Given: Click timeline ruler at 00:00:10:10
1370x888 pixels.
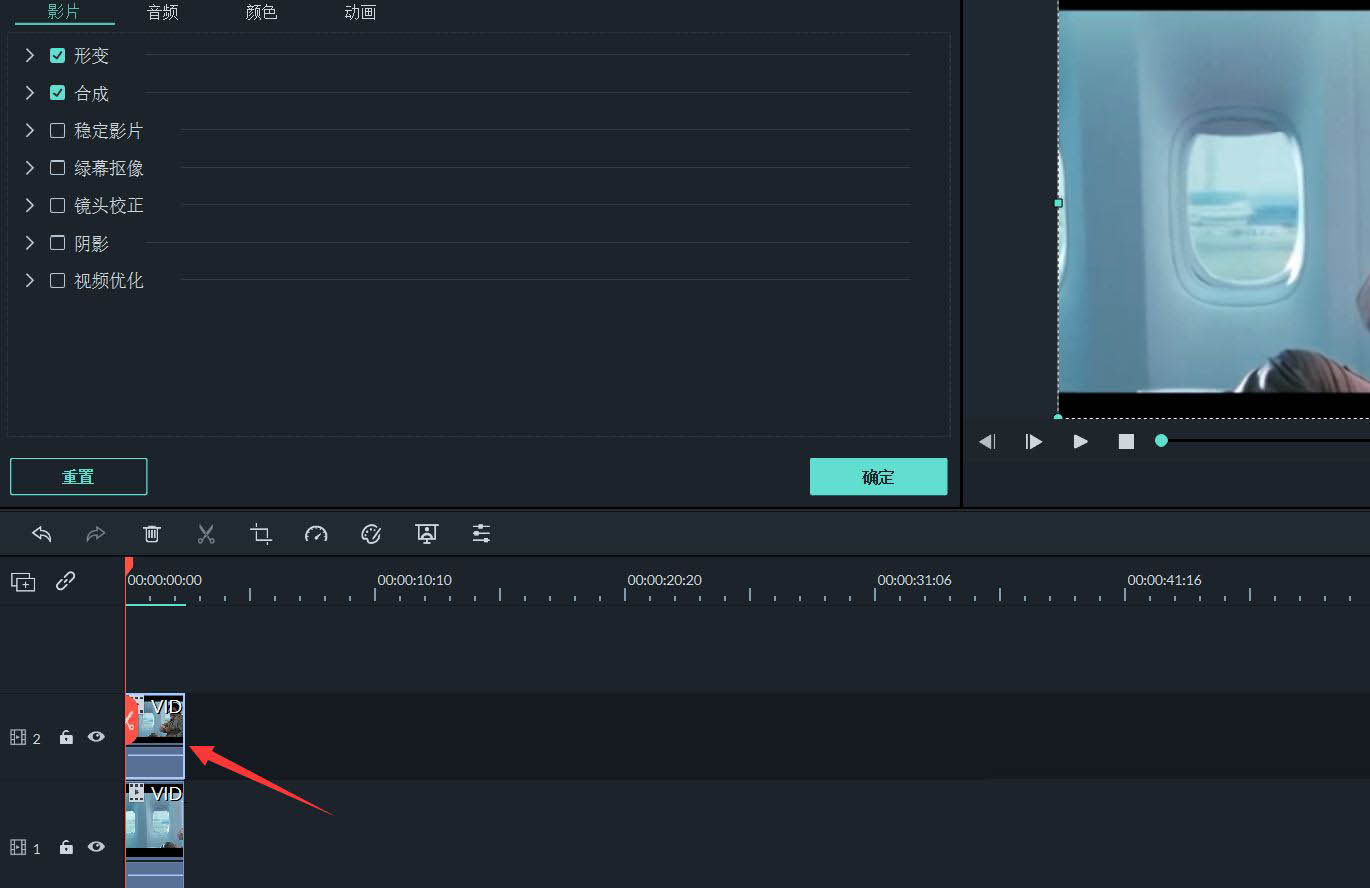Looking at the screenshot, I should [x=414, y=580].
